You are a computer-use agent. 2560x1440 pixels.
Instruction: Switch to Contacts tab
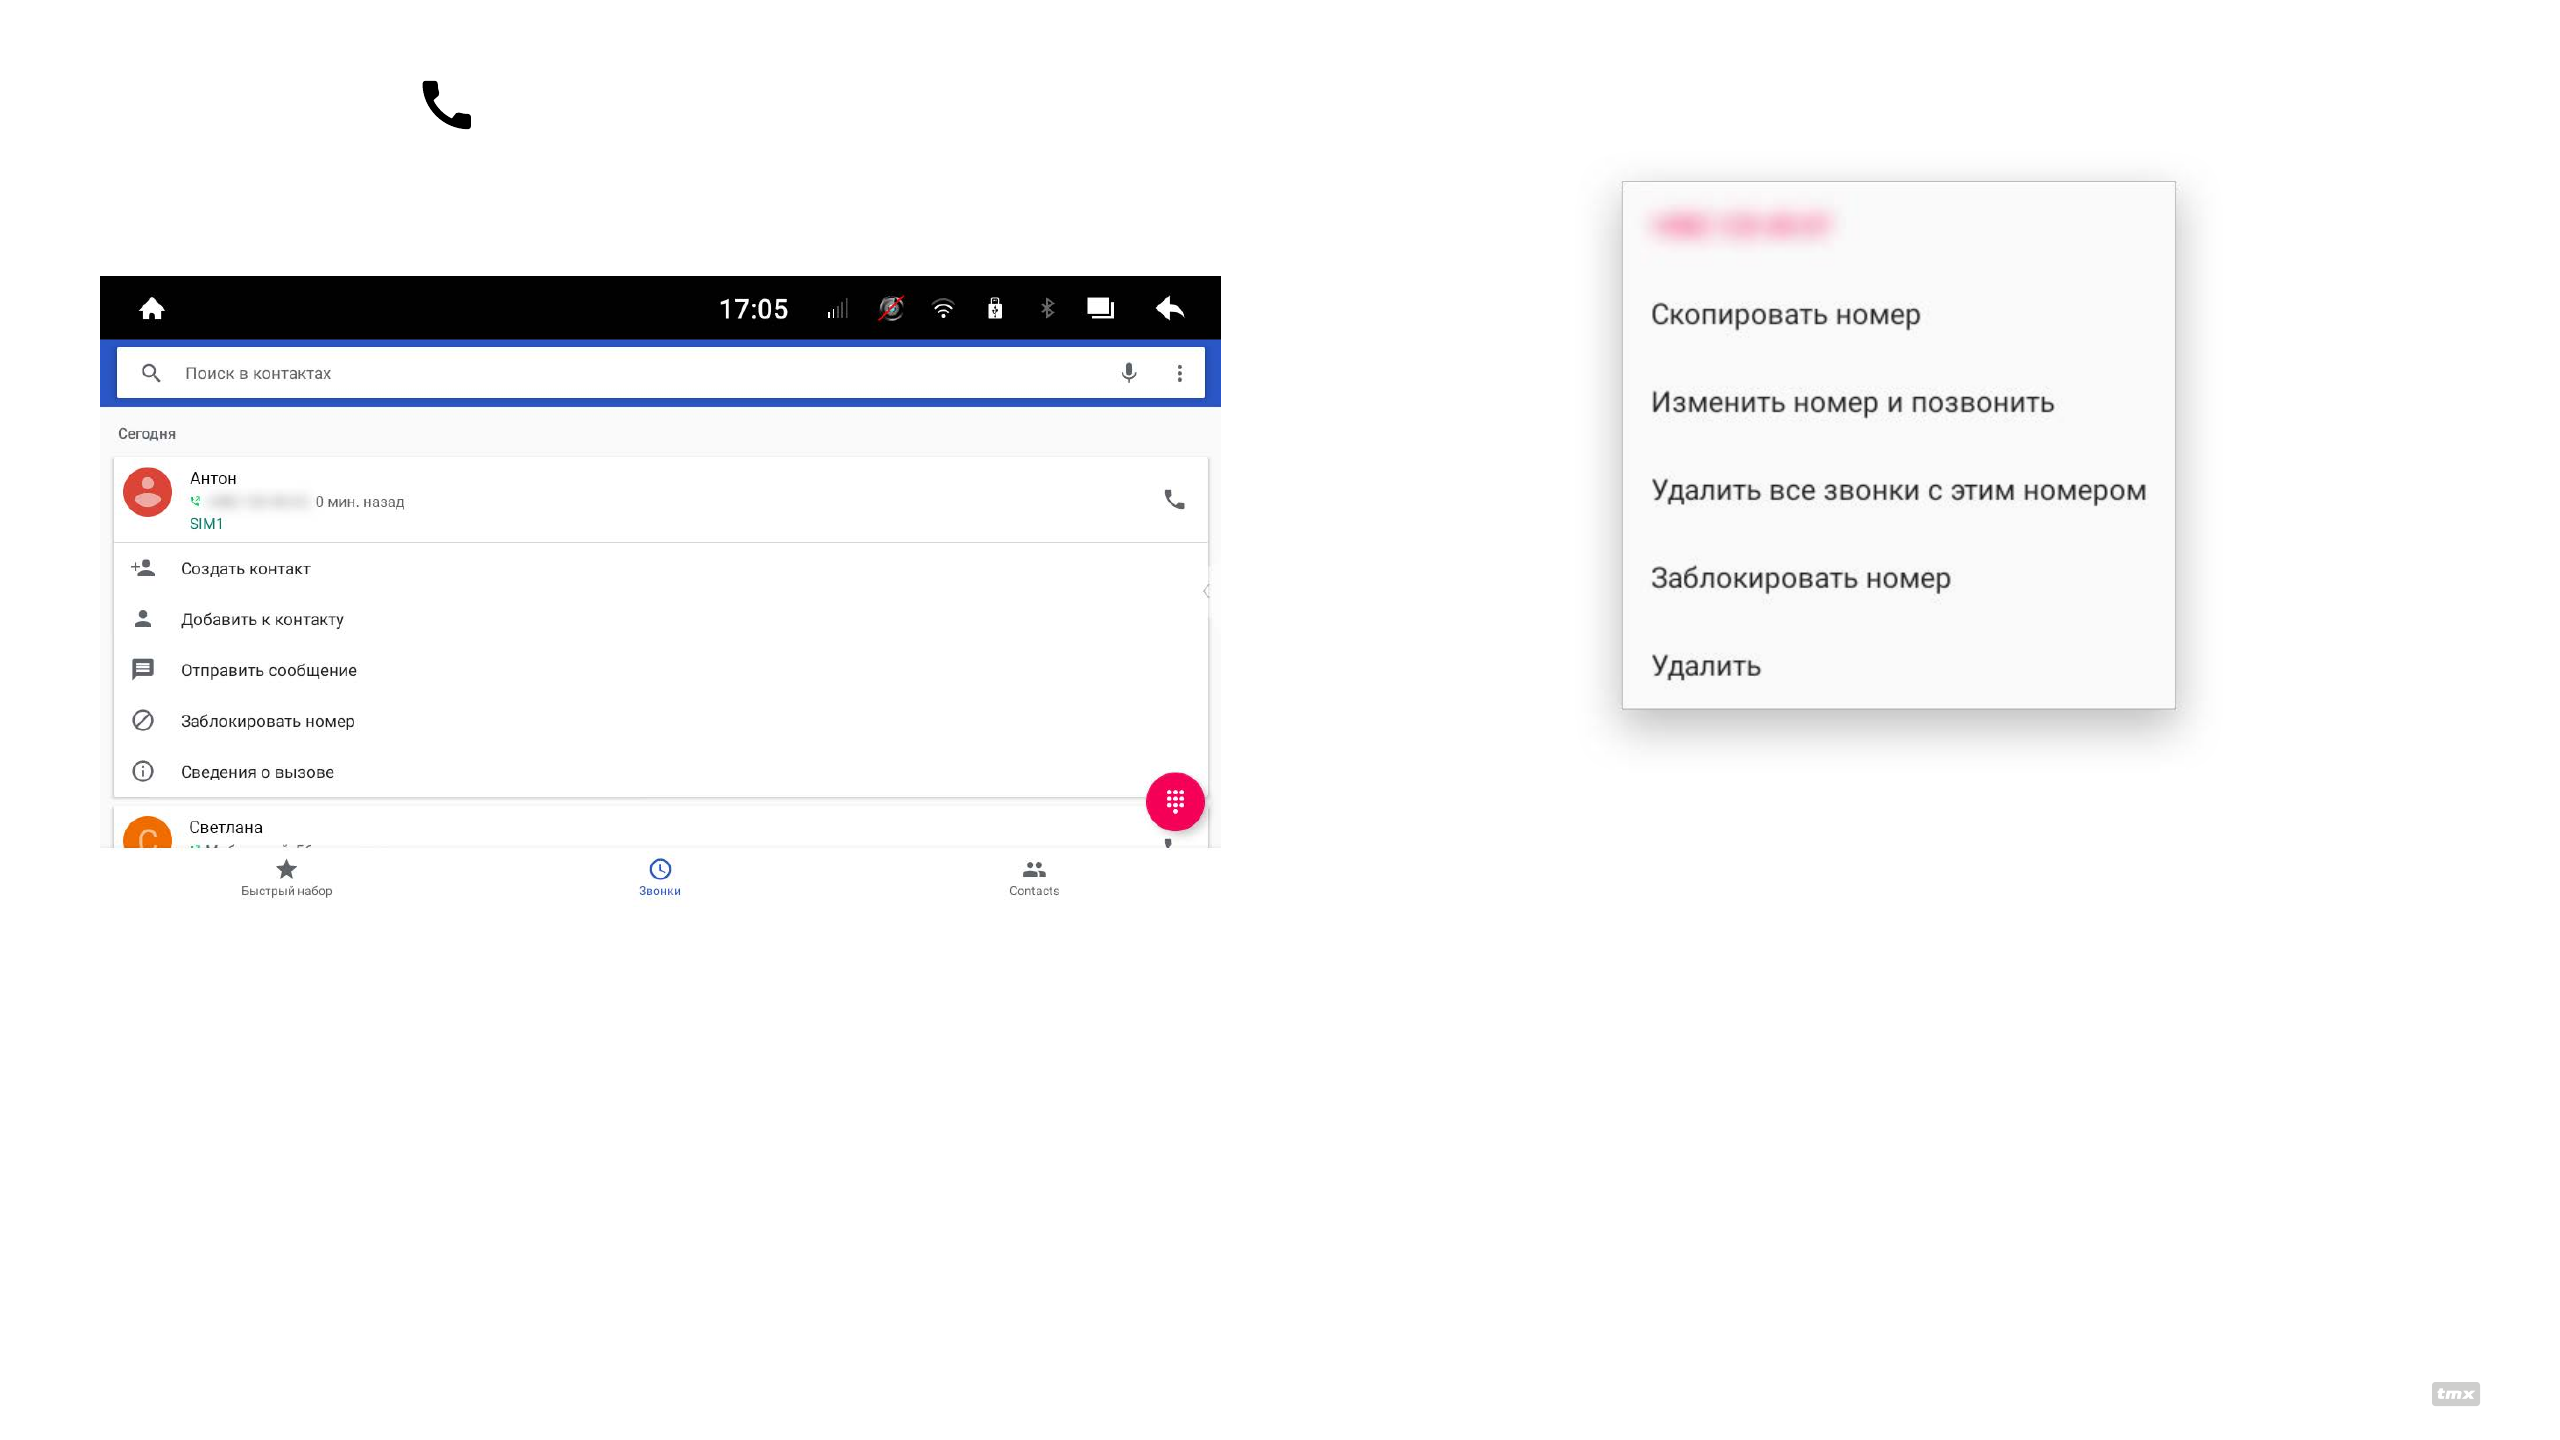coord(1034,877)
